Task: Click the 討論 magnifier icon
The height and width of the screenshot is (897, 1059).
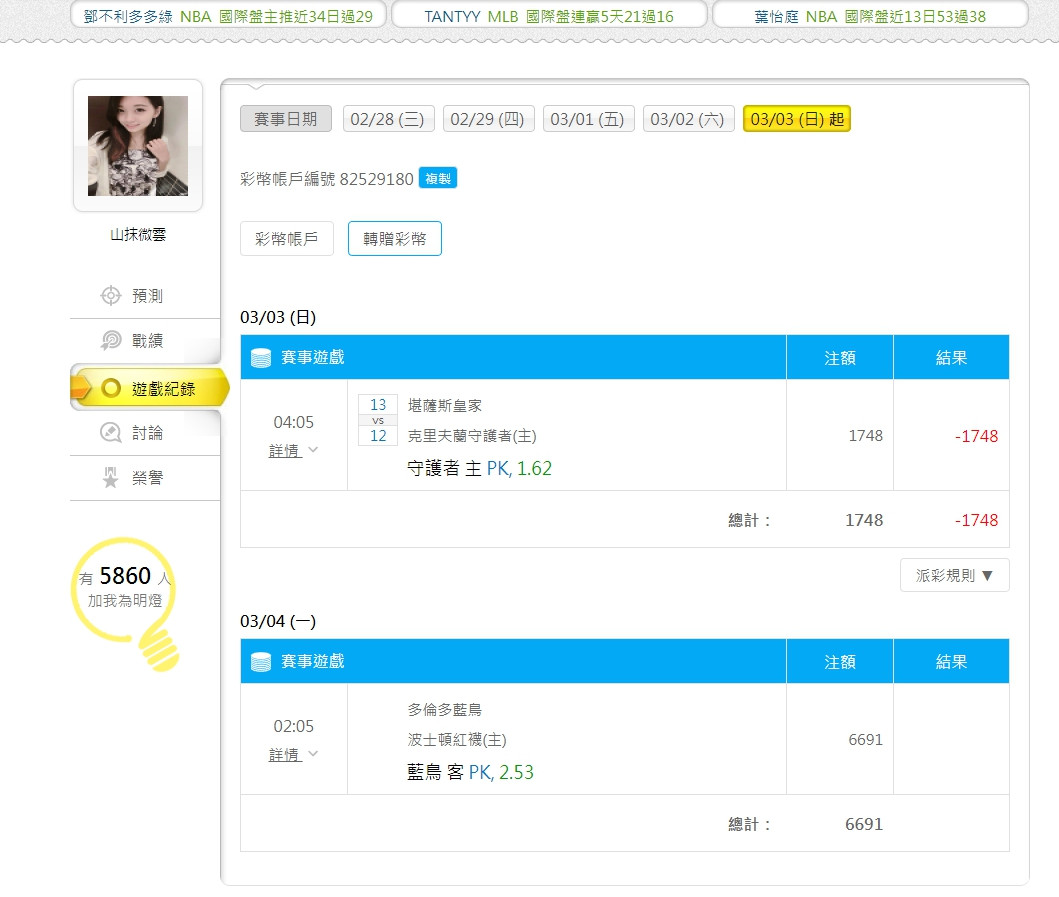Action: click(111, 432)
